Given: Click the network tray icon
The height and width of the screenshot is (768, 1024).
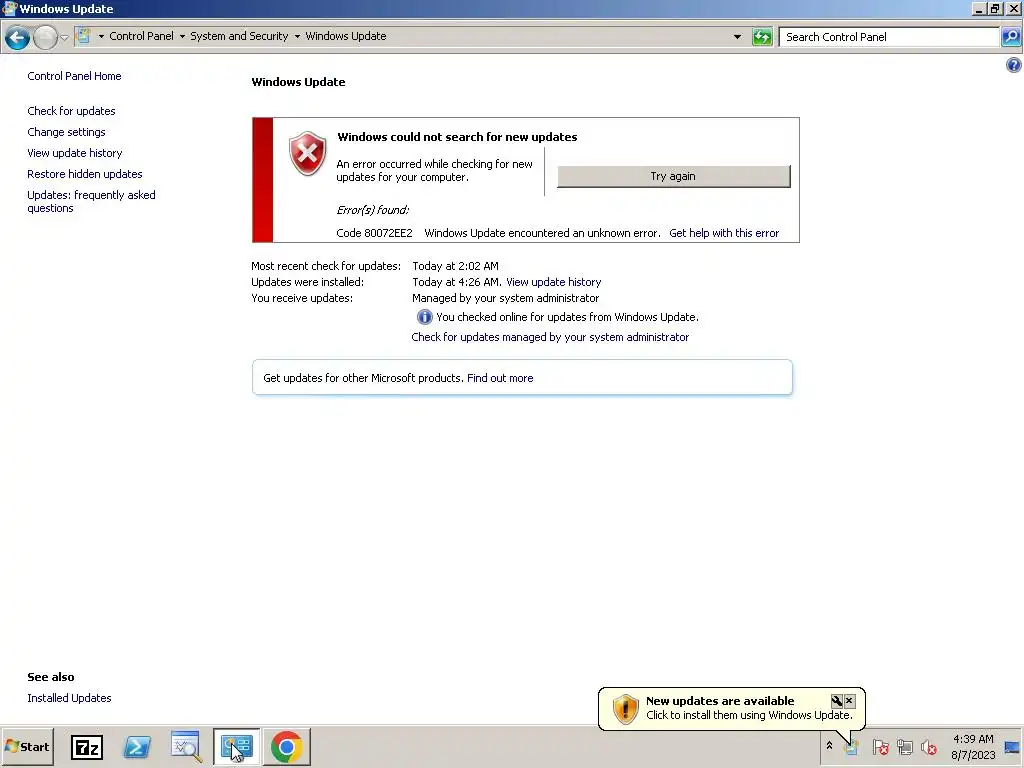Looking at the screenshot, I should click(904, 746).
